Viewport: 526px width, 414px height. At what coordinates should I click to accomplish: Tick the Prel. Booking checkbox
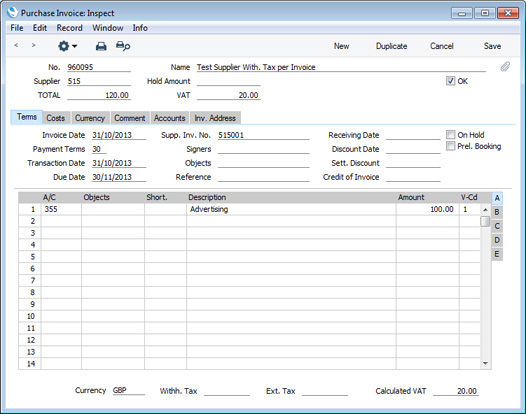[450, 146]
